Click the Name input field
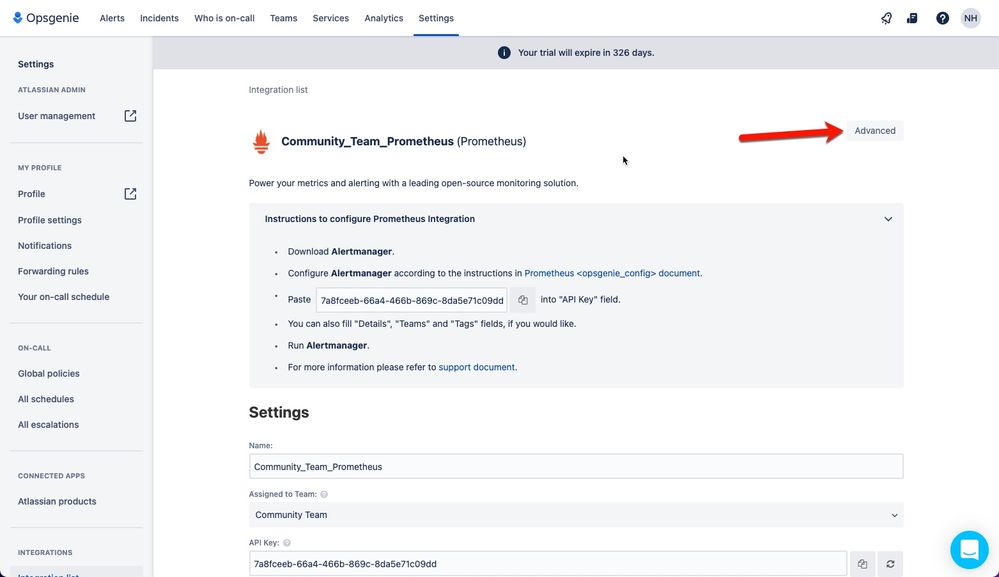 (x=576, y=466)
